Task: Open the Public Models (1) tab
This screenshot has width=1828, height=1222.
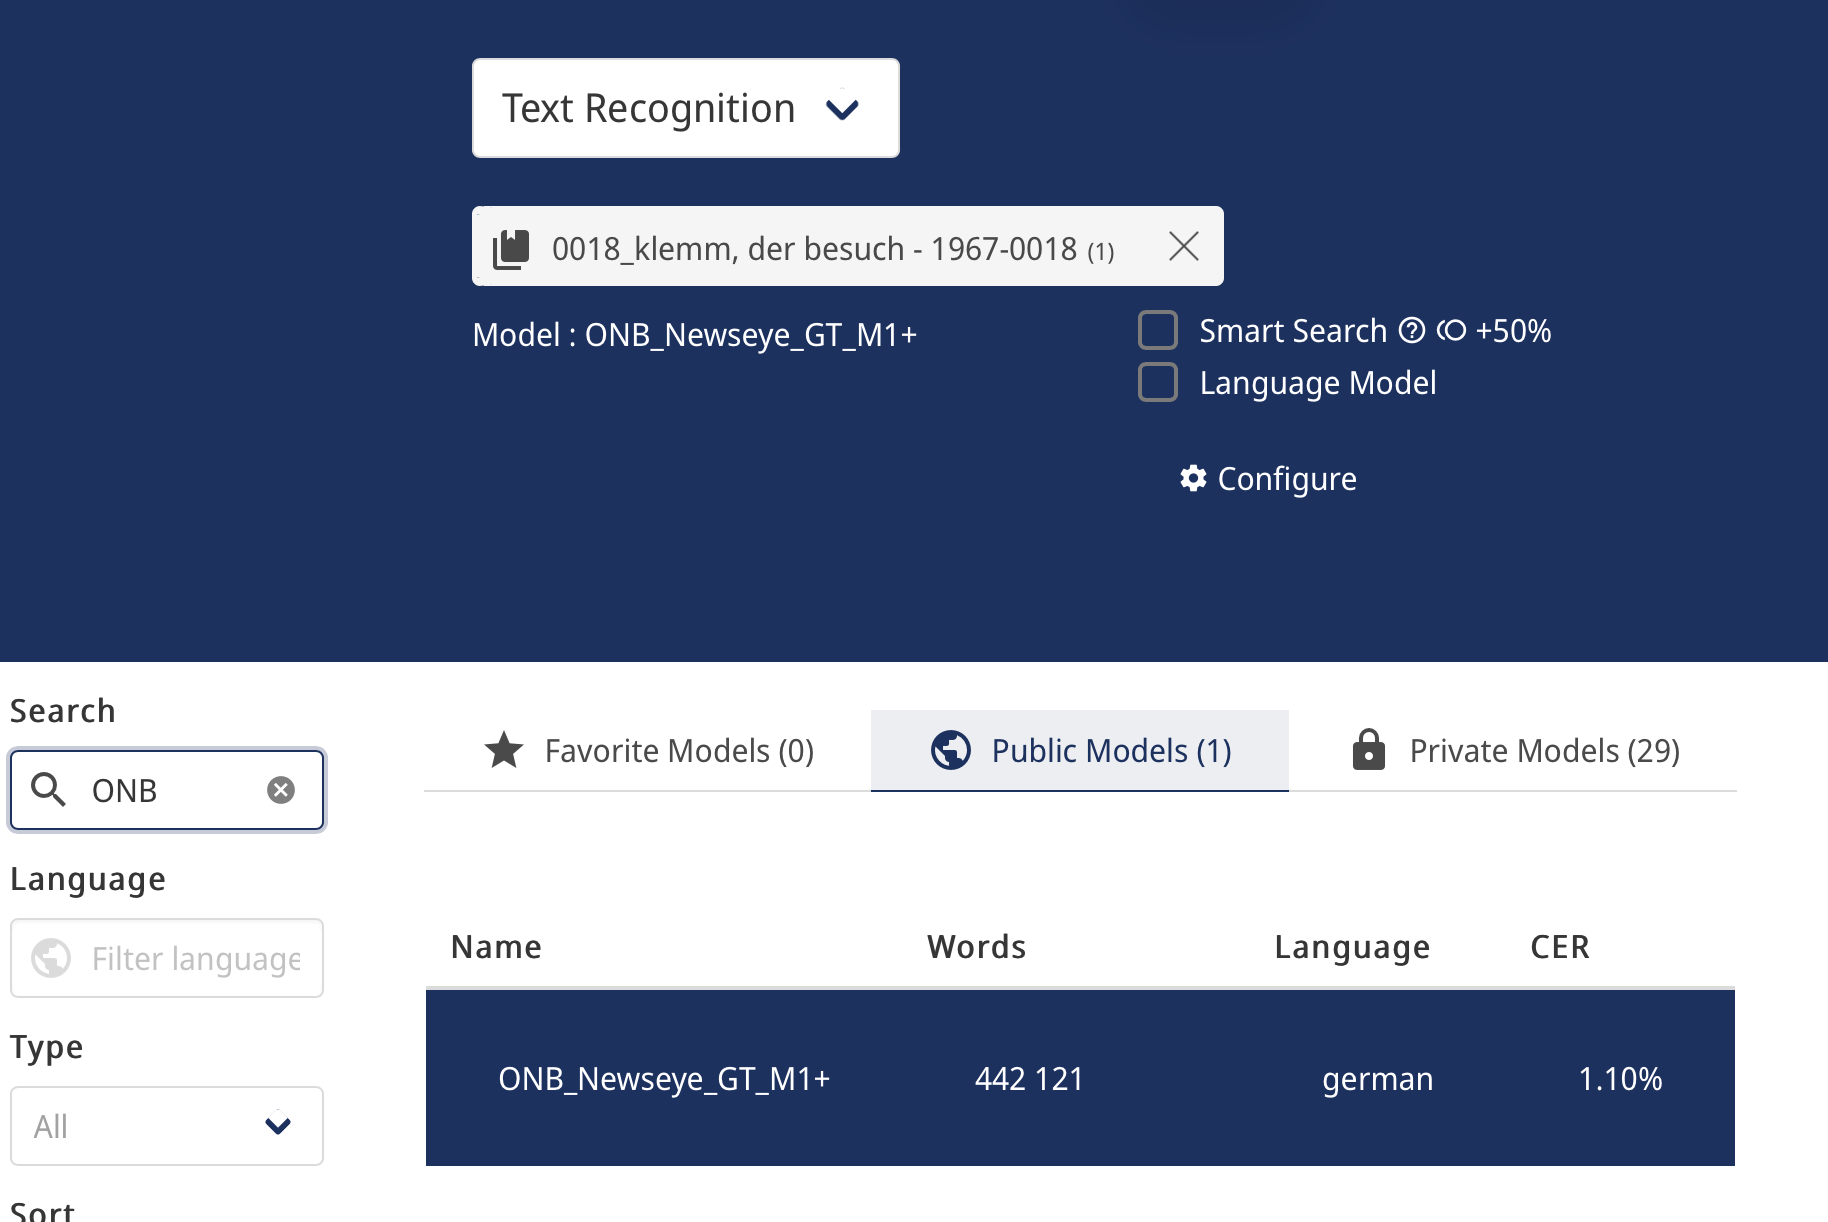Action: click(1080, 750)
